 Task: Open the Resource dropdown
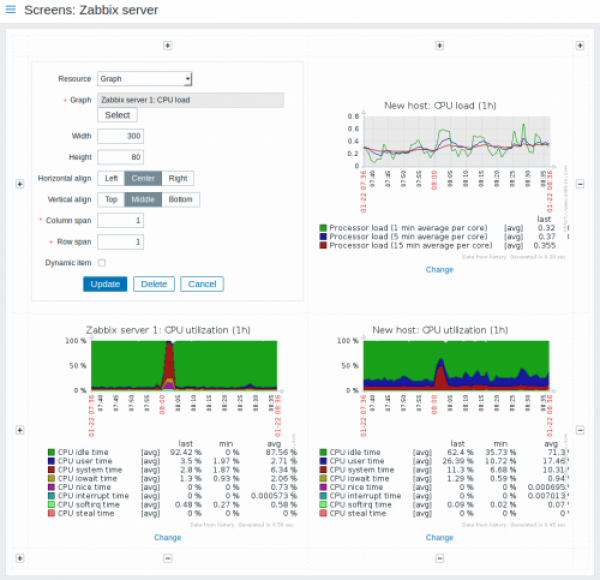145,79
